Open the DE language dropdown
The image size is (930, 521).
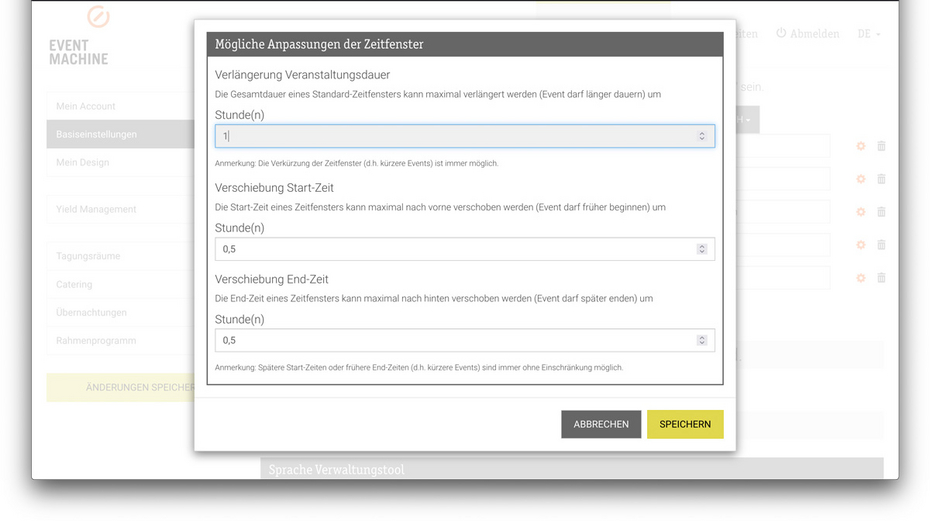[868, 34]
